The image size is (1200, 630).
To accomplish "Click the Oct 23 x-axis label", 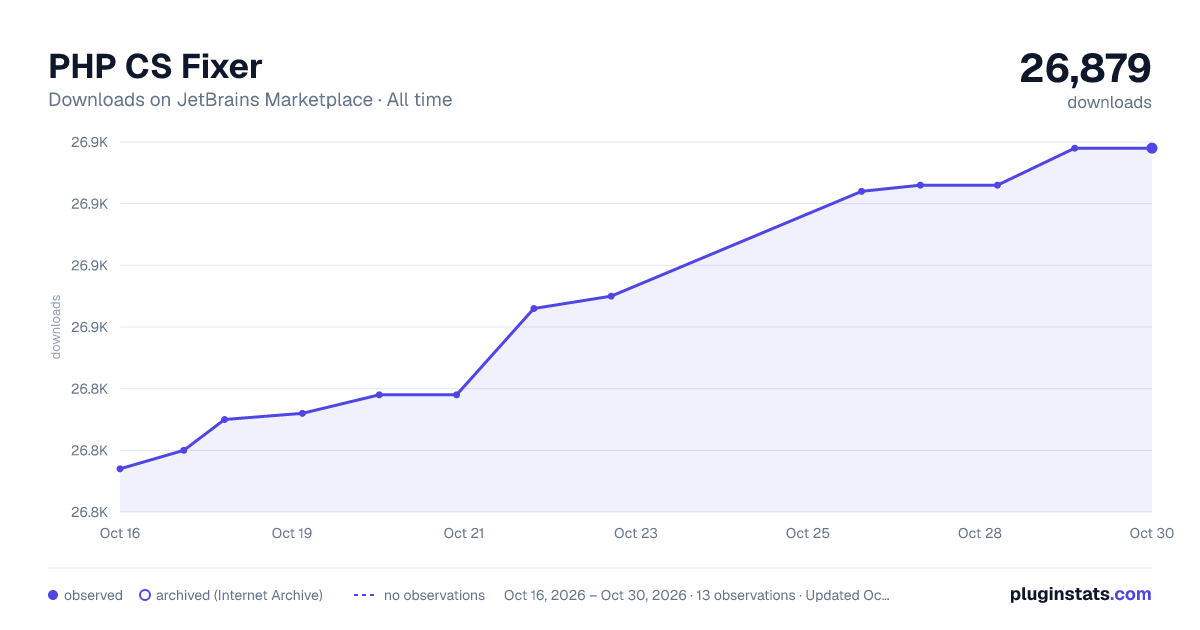I will coord(636,533).
